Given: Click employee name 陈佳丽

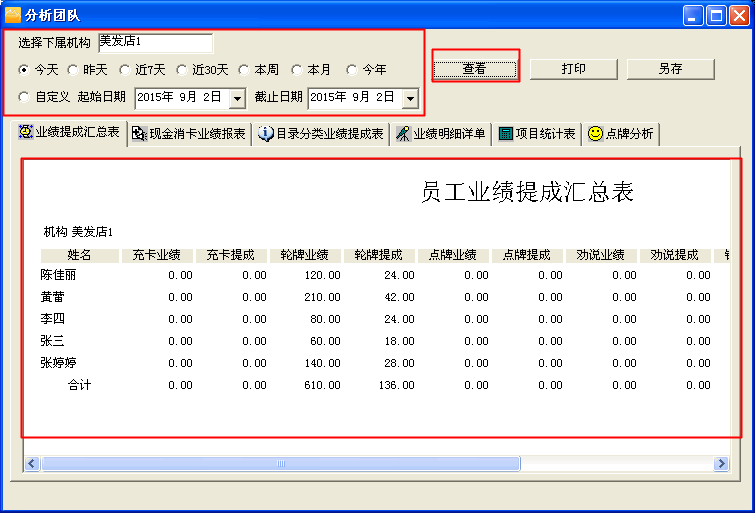Looking at the screenshot, I should point(58,275).
